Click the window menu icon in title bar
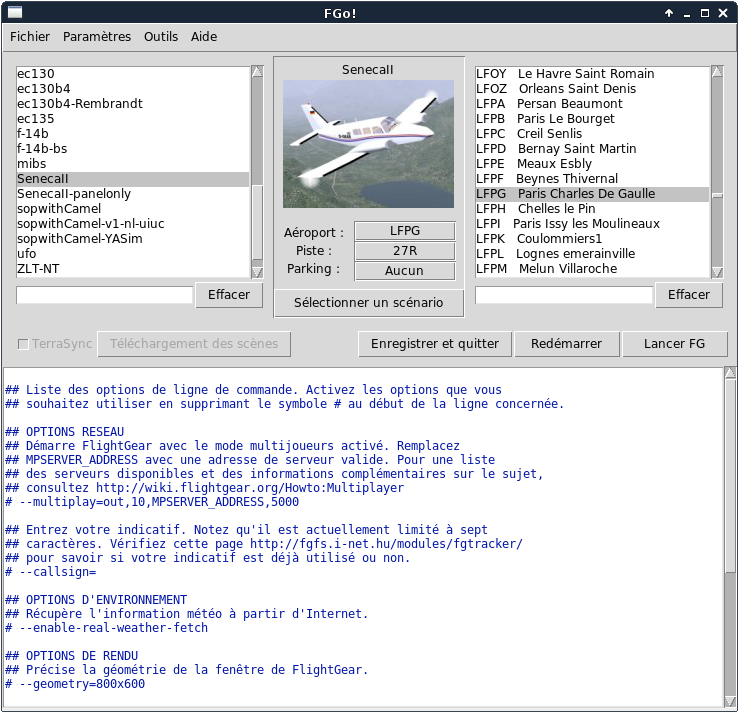Image resolution: width=739 pixels, height=713 pixels. coord(15,13)
